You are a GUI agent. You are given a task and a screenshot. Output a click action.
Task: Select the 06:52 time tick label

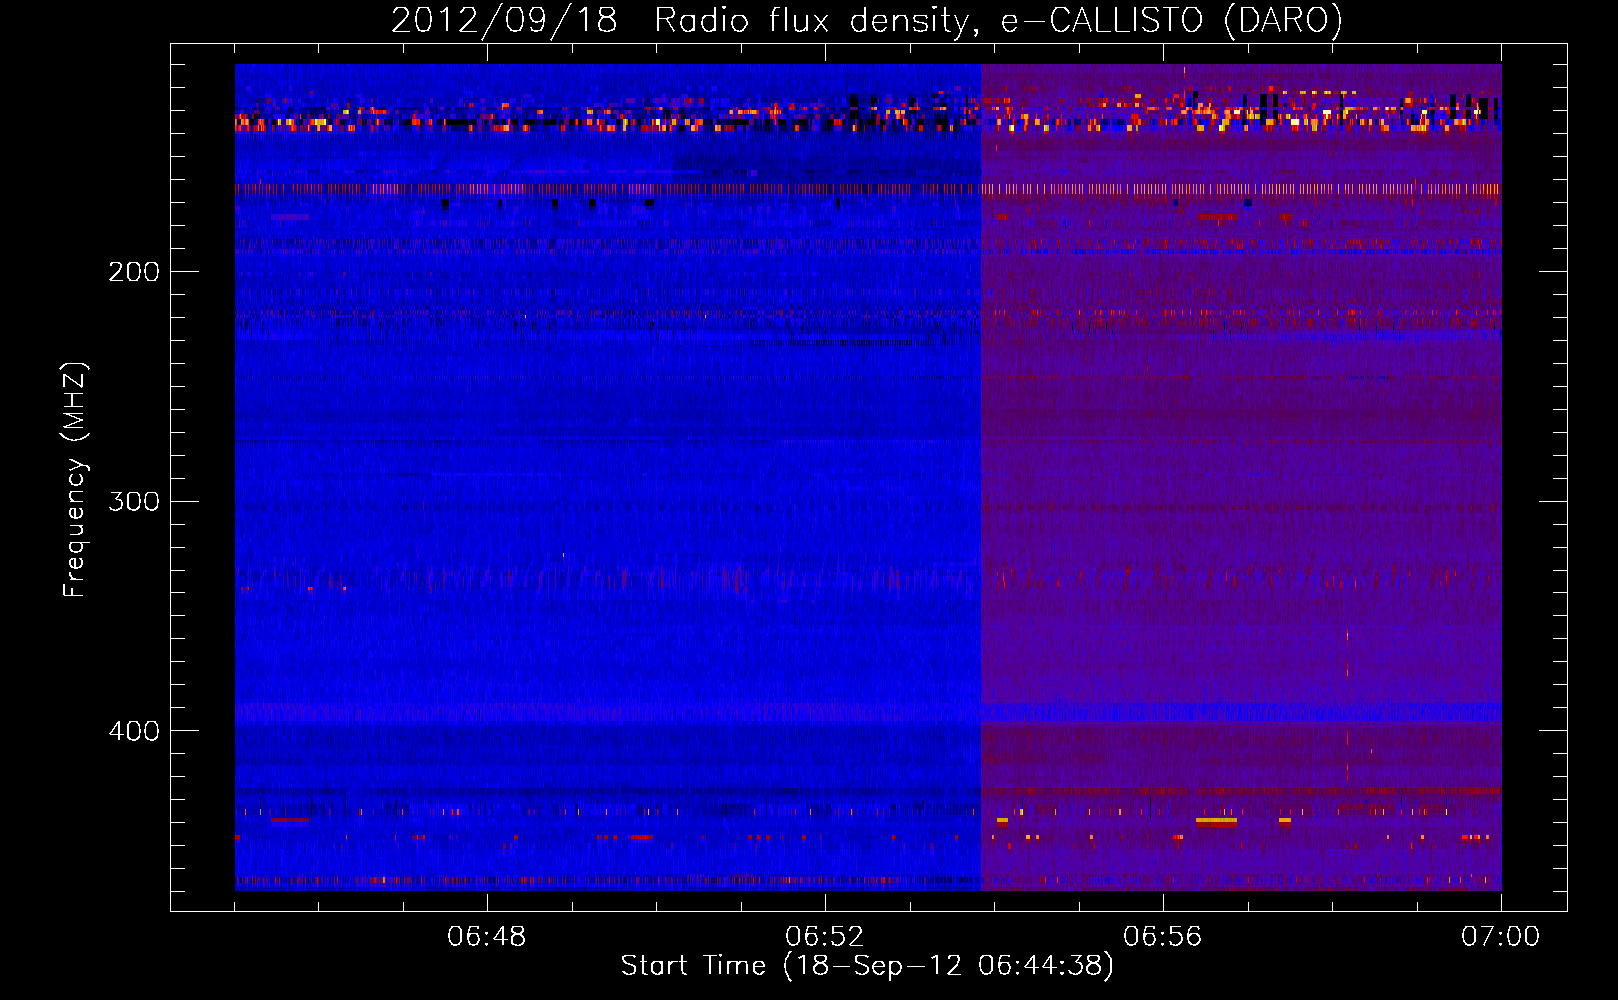[x=825, y=937]
